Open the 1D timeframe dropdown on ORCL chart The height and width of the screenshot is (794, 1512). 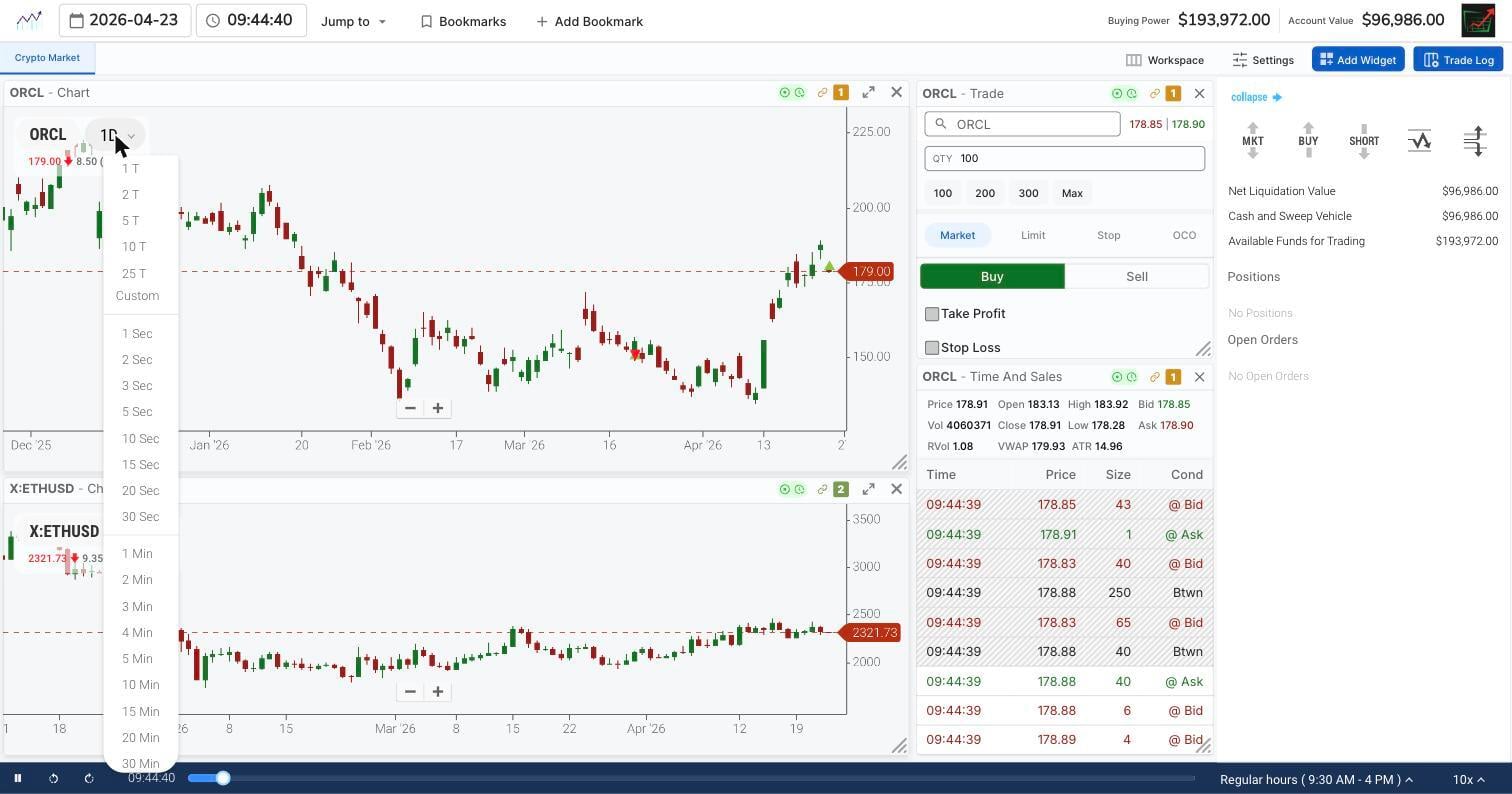tap(116, 135)
